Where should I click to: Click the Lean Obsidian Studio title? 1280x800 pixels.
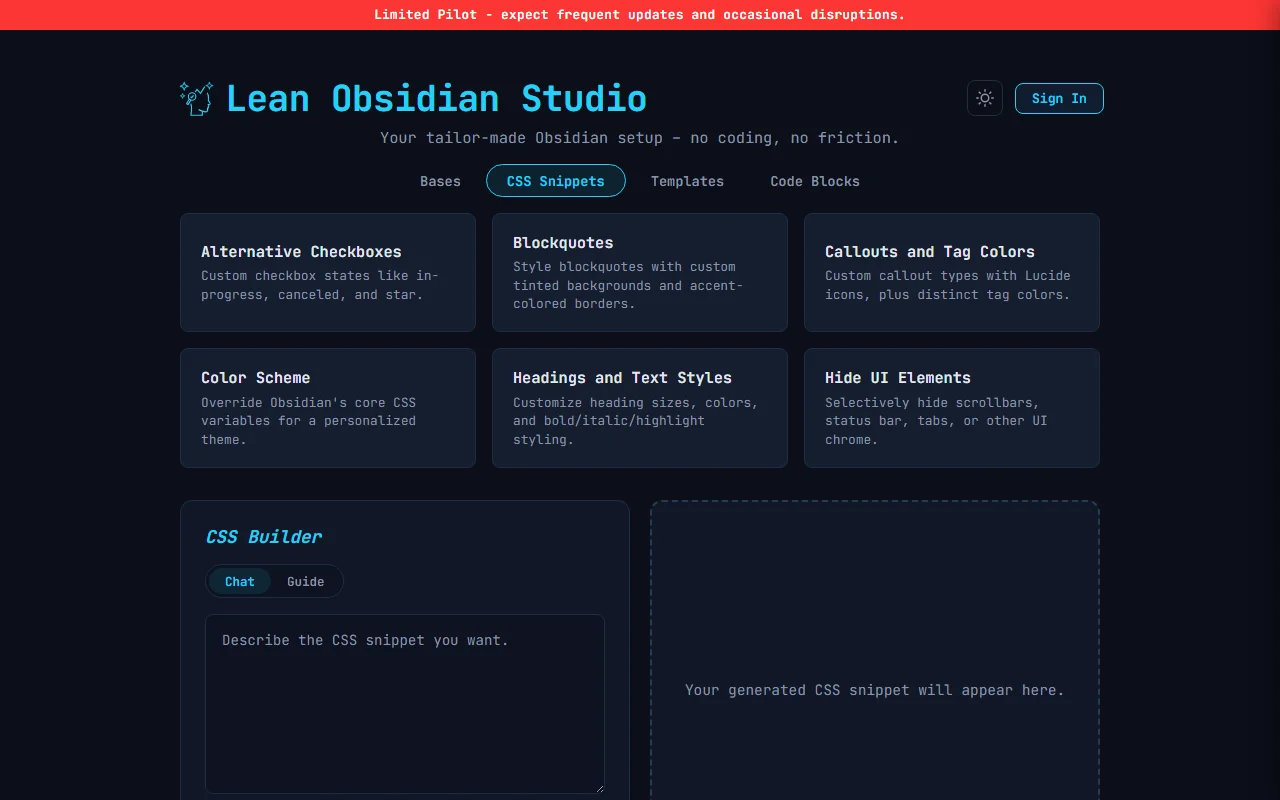(436, 98)
